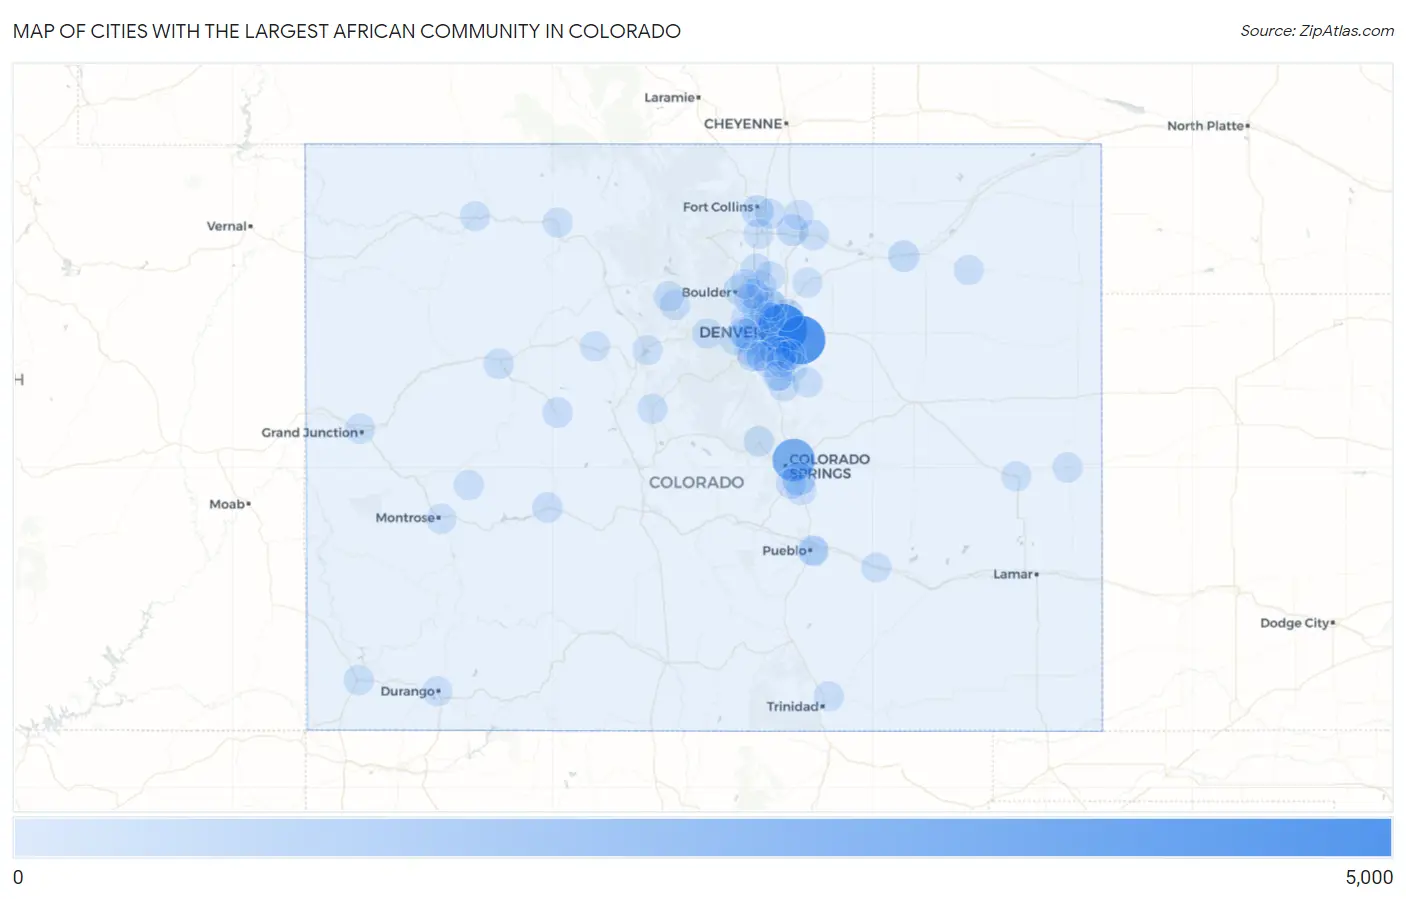Click the Fort Collins label
The height and width of the screenshot is (899, 1406).
(721, 207)
